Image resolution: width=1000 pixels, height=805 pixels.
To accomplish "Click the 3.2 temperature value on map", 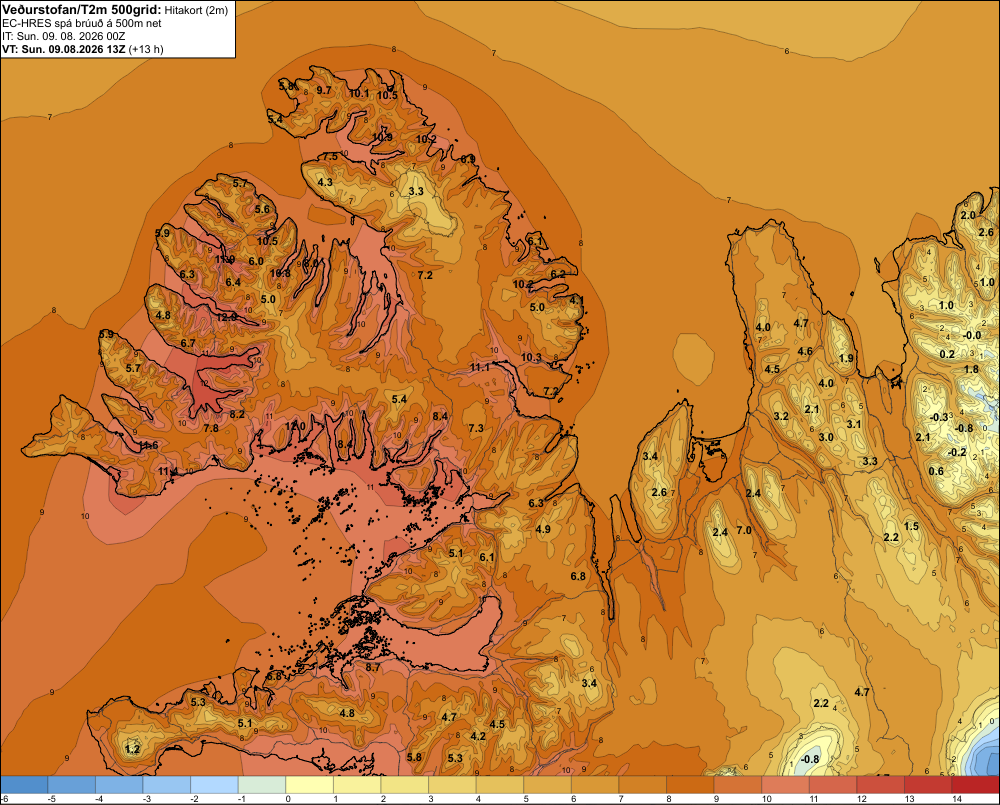I will (x=781, y=416).
